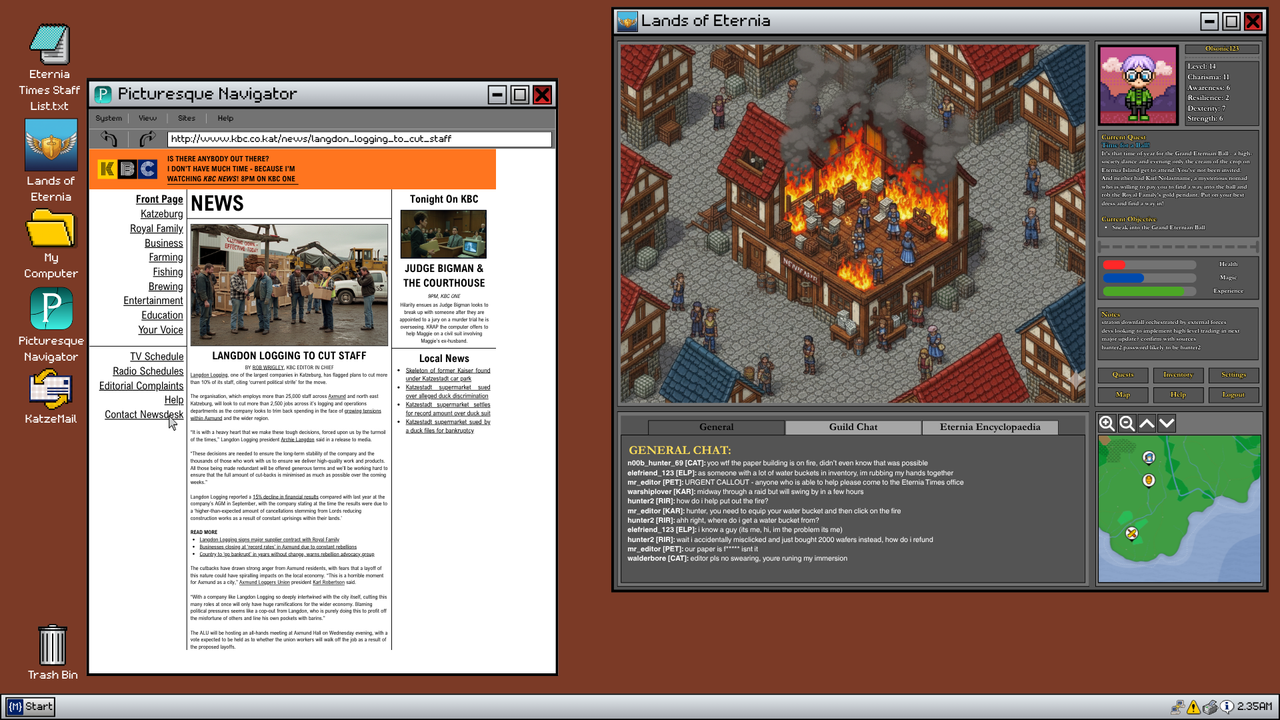
Task: Open Skeleton of former Kaiser news link
Action: [x=448, y=375]
